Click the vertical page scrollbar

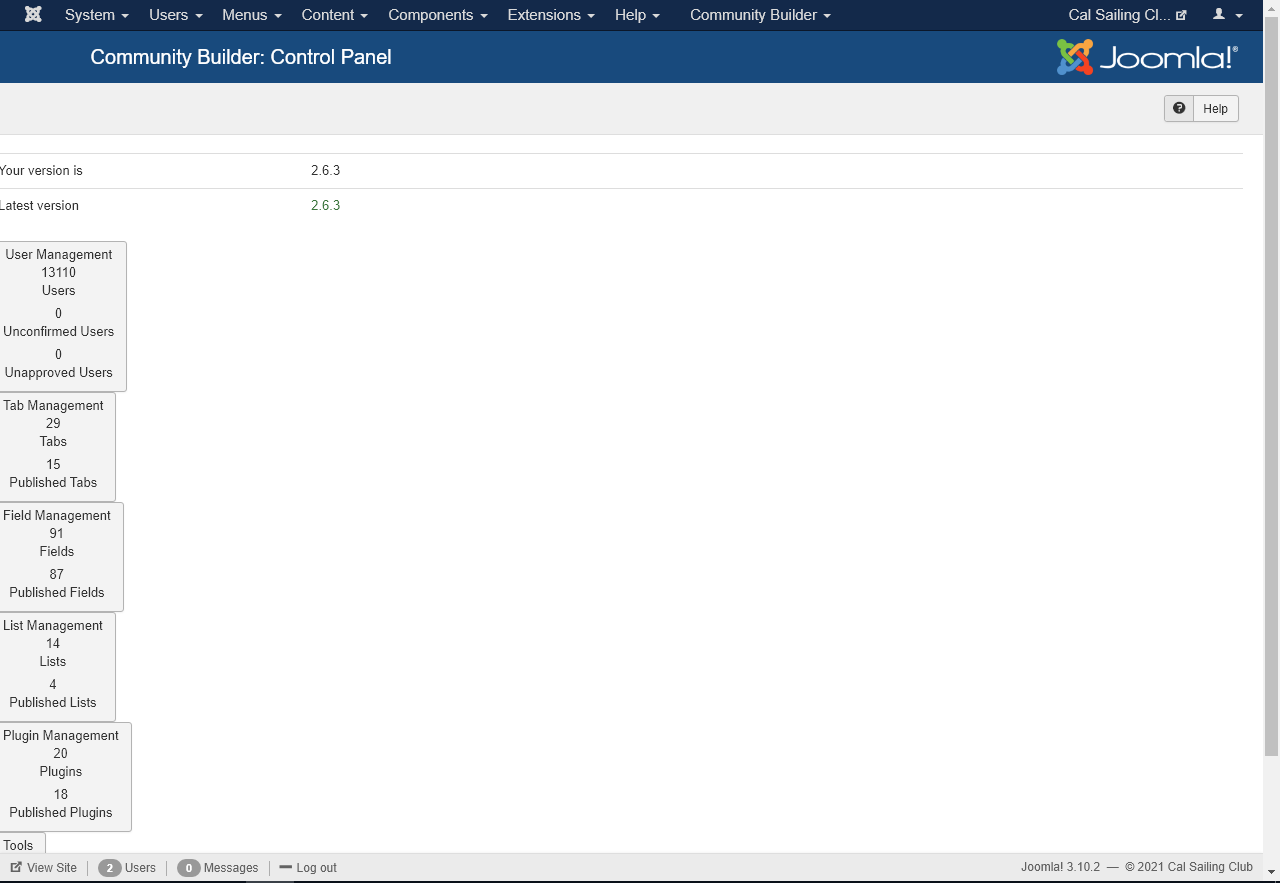(x=1271, y=386)
